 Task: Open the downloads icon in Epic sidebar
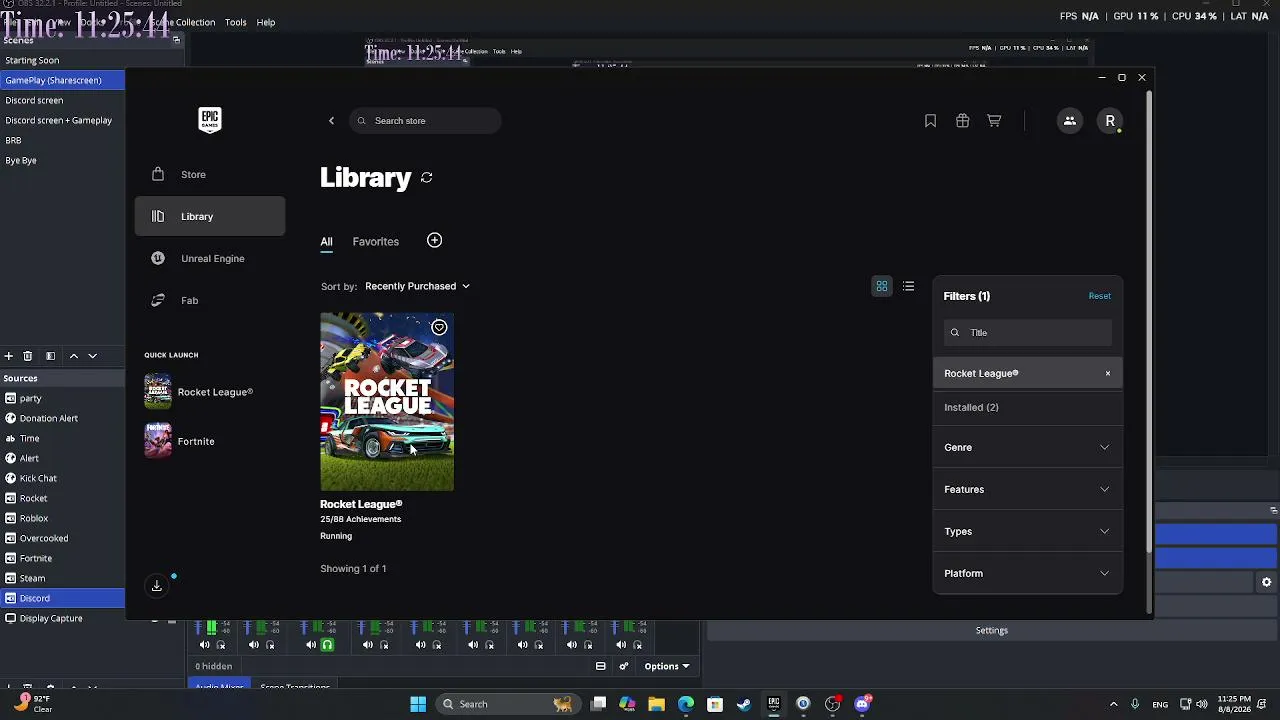(x=157, y=586)
